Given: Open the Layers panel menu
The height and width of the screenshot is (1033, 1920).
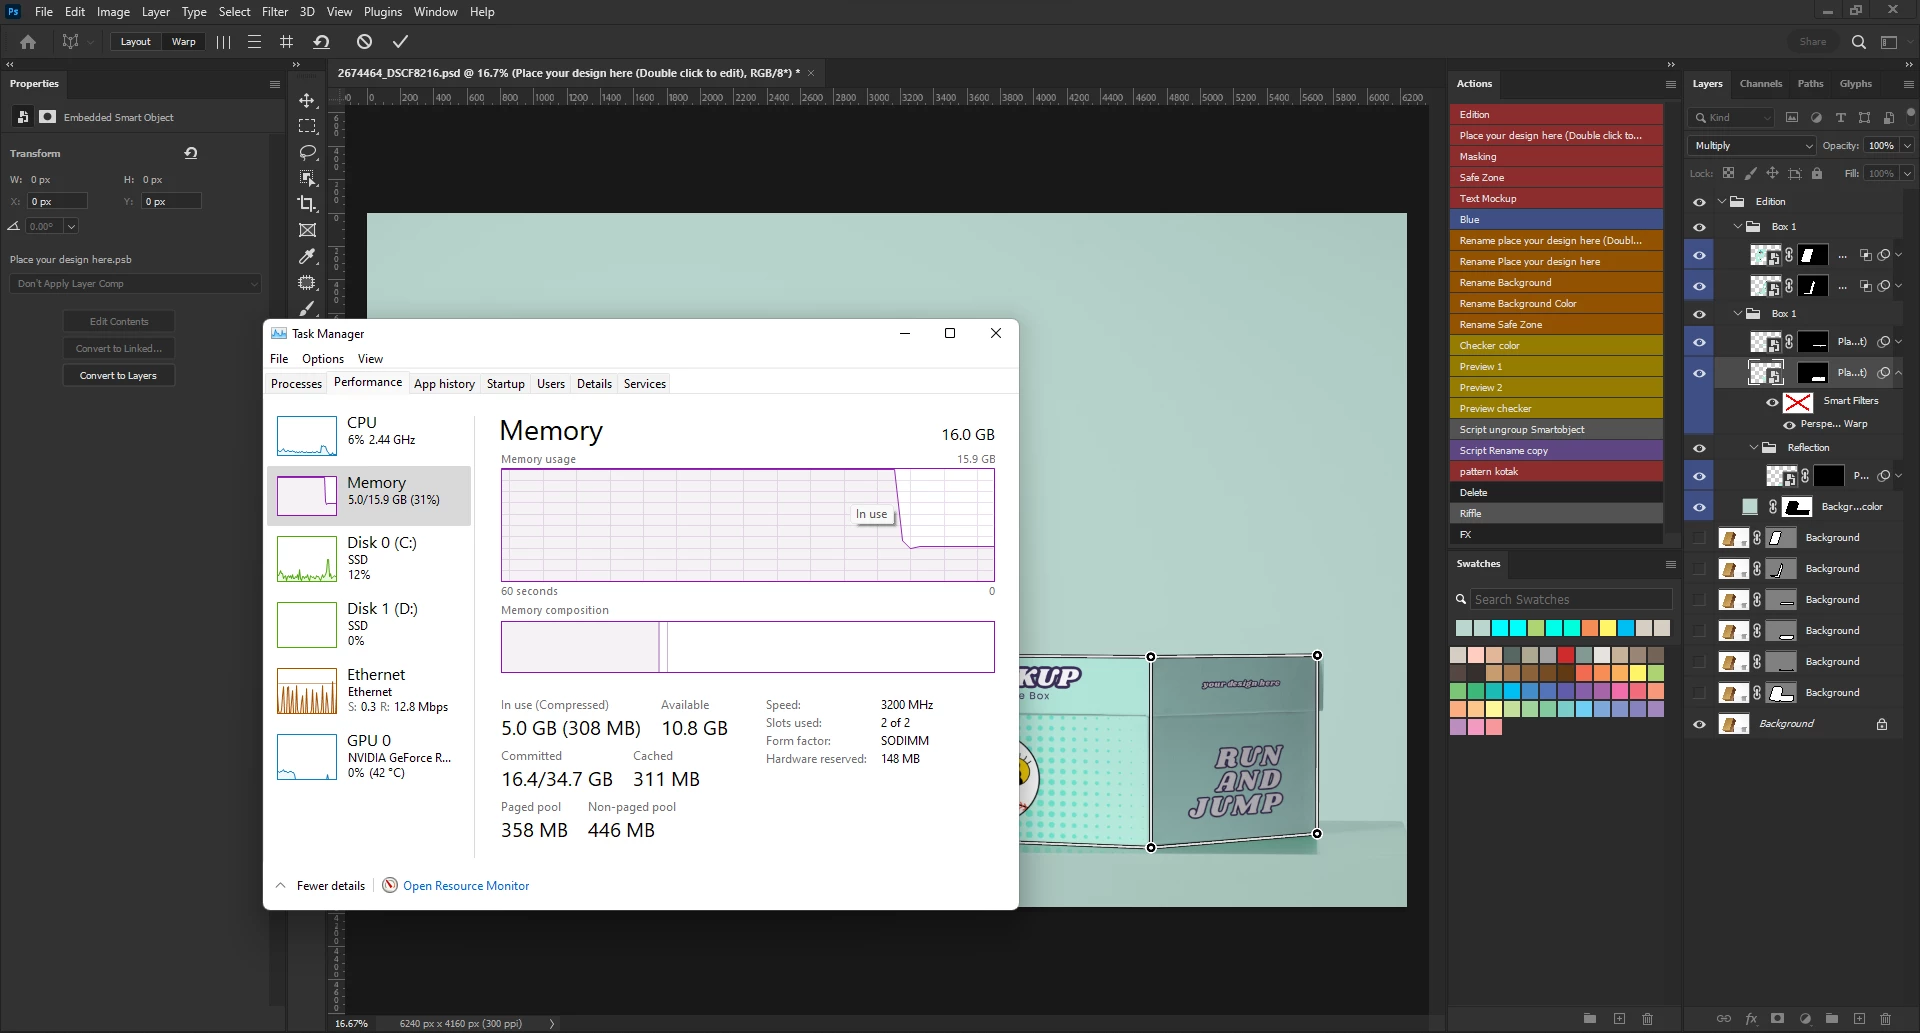Looking at the screenshot, I should 1908,84.
